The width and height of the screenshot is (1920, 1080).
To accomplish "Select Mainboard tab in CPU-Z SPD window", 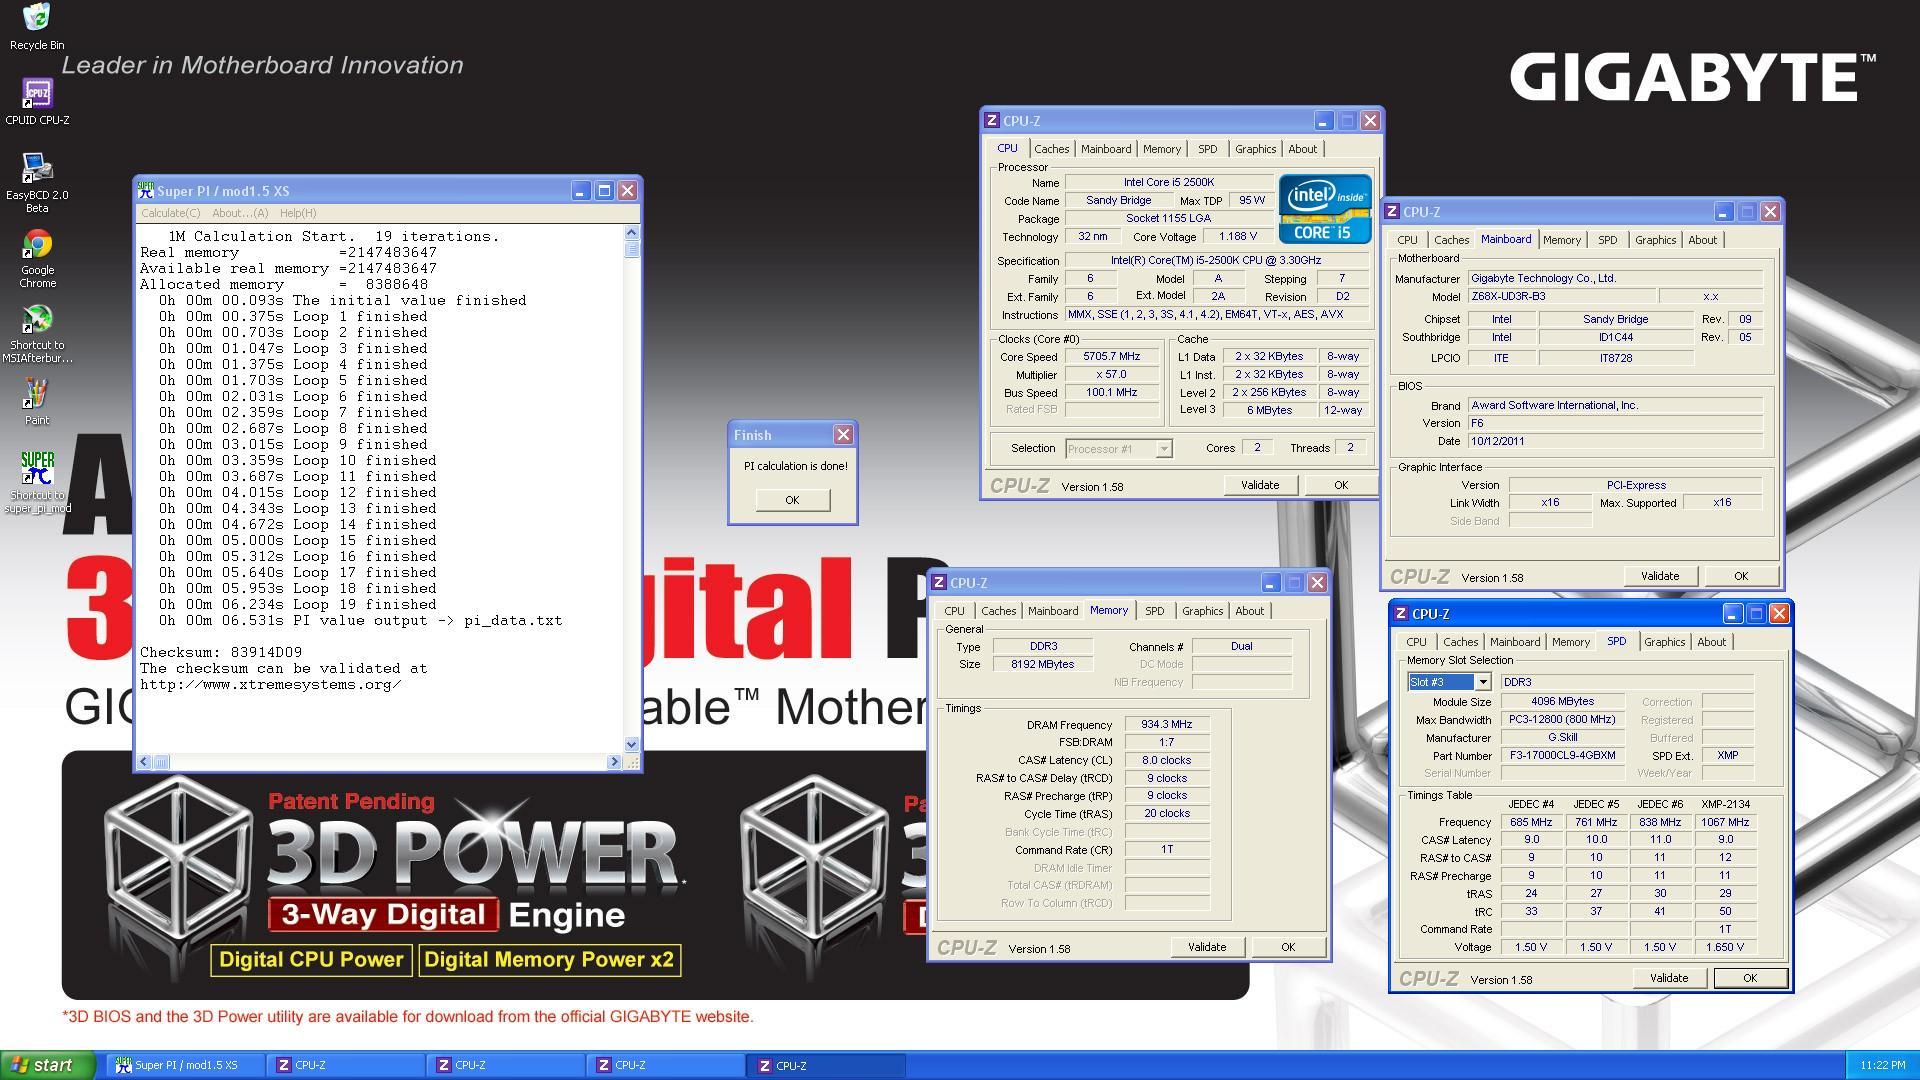I will pyautogui.click(x=1514, y=642).
